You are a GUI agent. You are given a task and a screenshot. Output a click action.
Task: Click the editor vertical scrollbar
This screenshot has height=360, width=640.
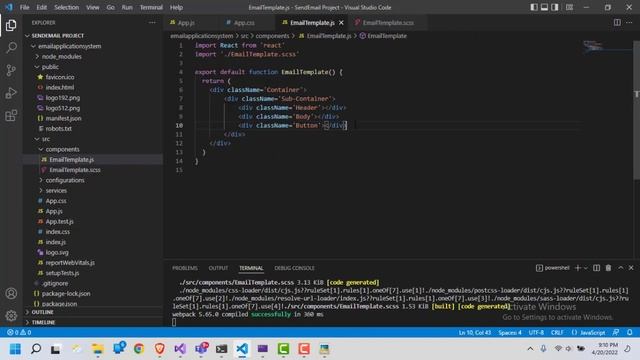[x=636, y=110]
